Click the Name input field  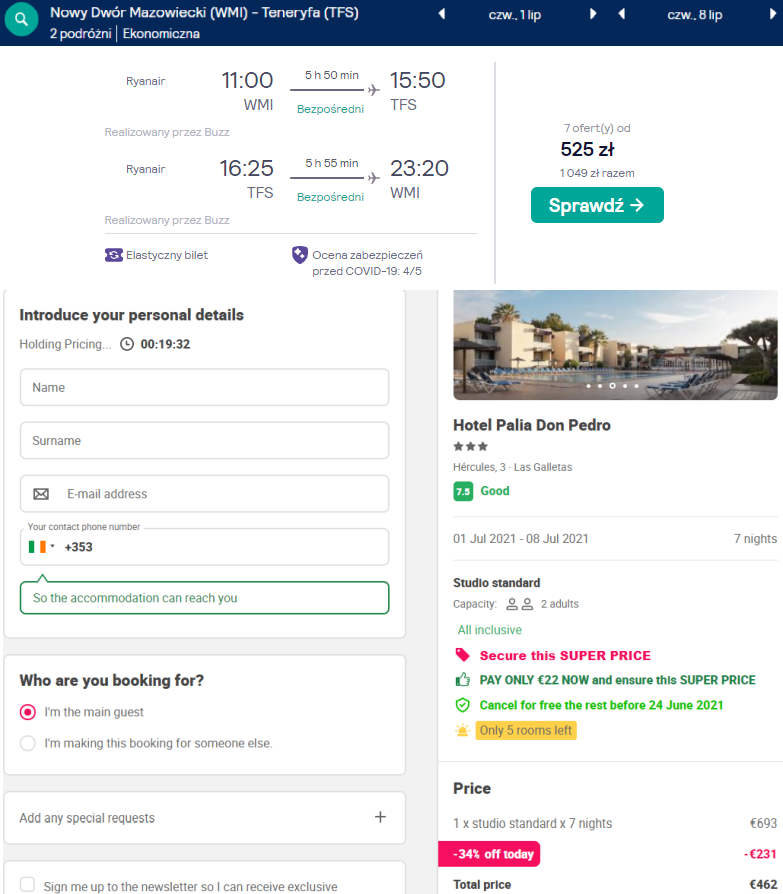click(x=205, y=387)
